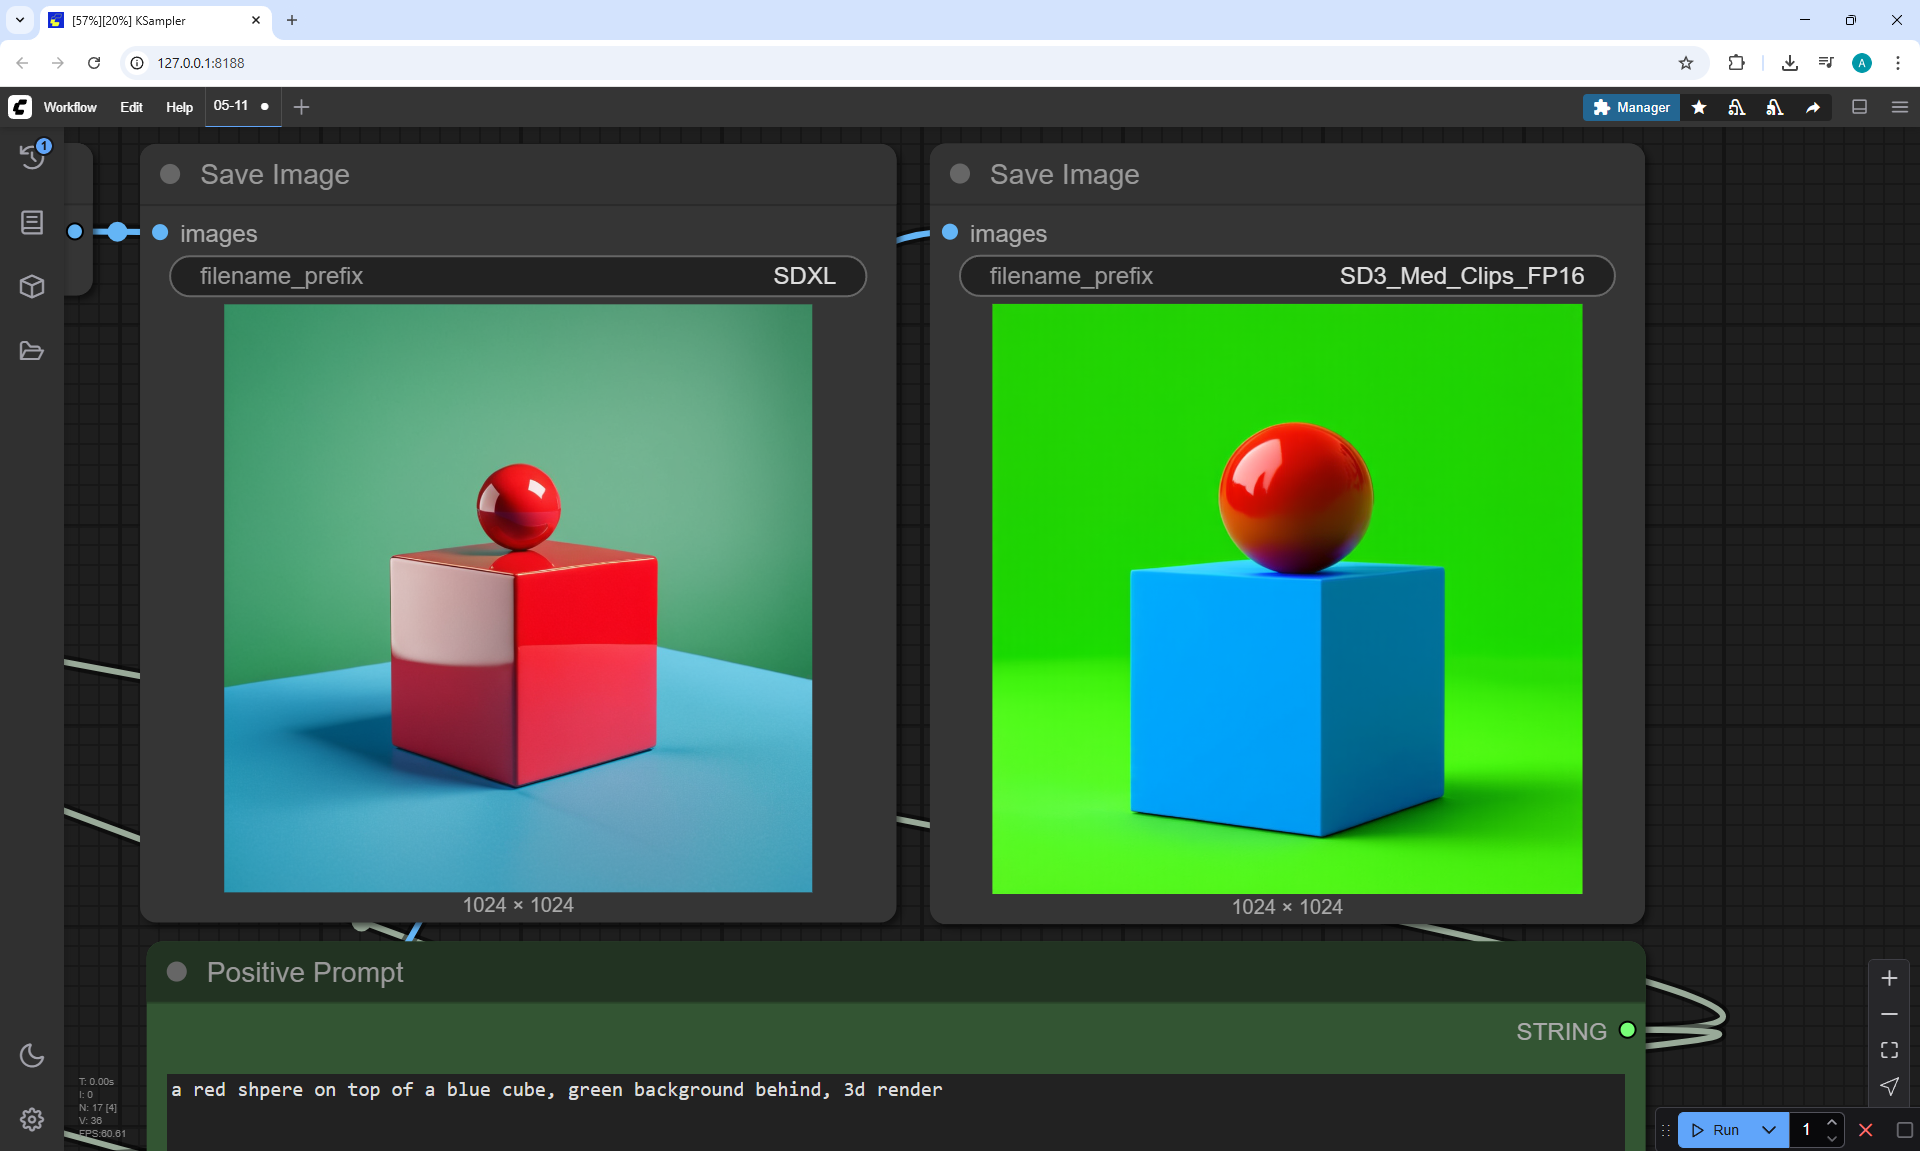The width and height of the screenshot is (1920, 1151).
Task: Click the SD3_Med_Clips_FP16 filename_prefix field
Action: point(1286,276)
